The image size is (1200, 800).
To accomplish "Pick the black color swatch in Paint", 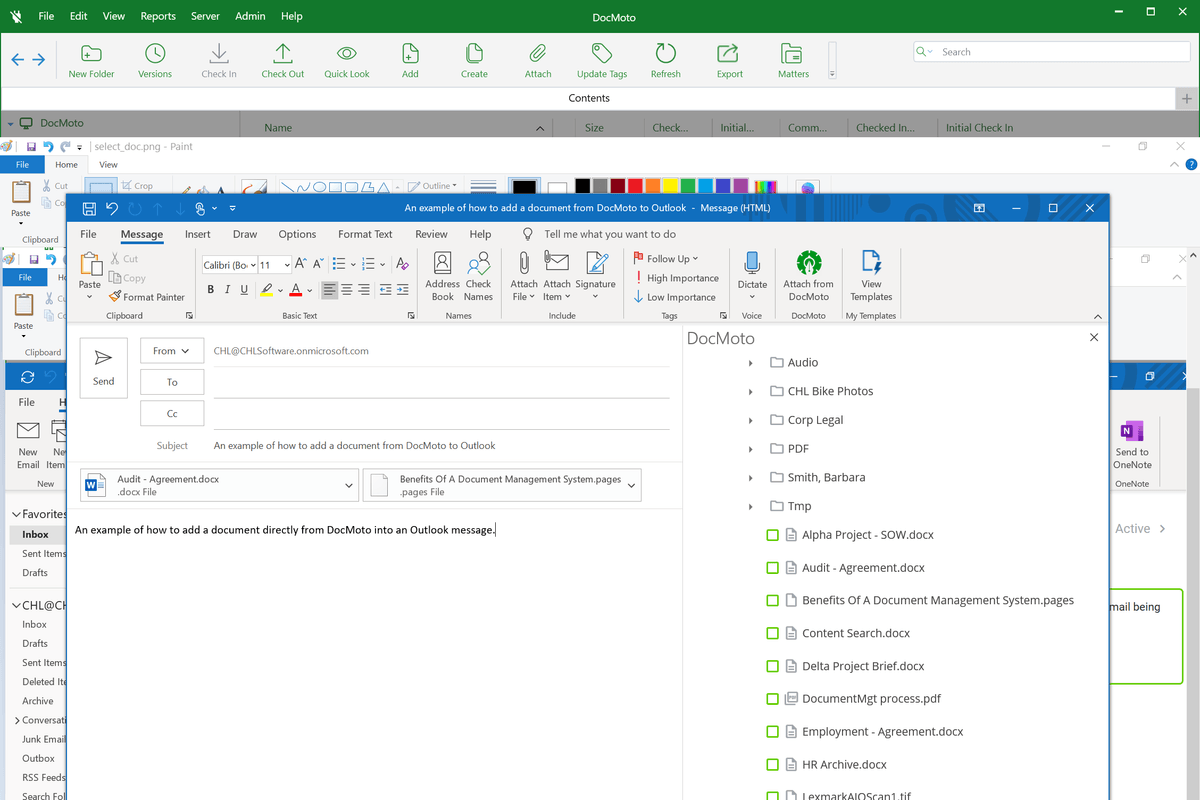I will click(x=582, y=186).
